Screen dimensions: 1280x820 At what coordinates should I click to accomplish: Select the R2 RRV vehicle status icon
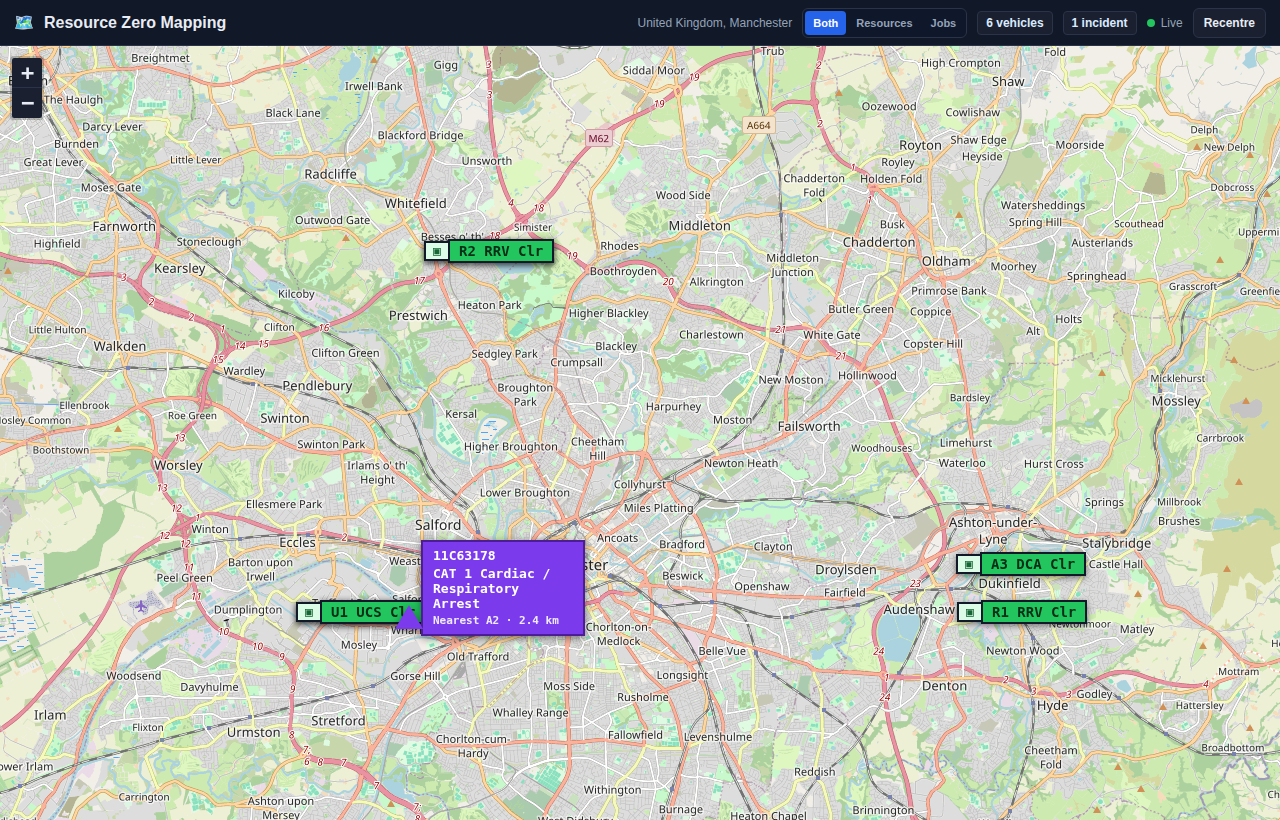437,251
